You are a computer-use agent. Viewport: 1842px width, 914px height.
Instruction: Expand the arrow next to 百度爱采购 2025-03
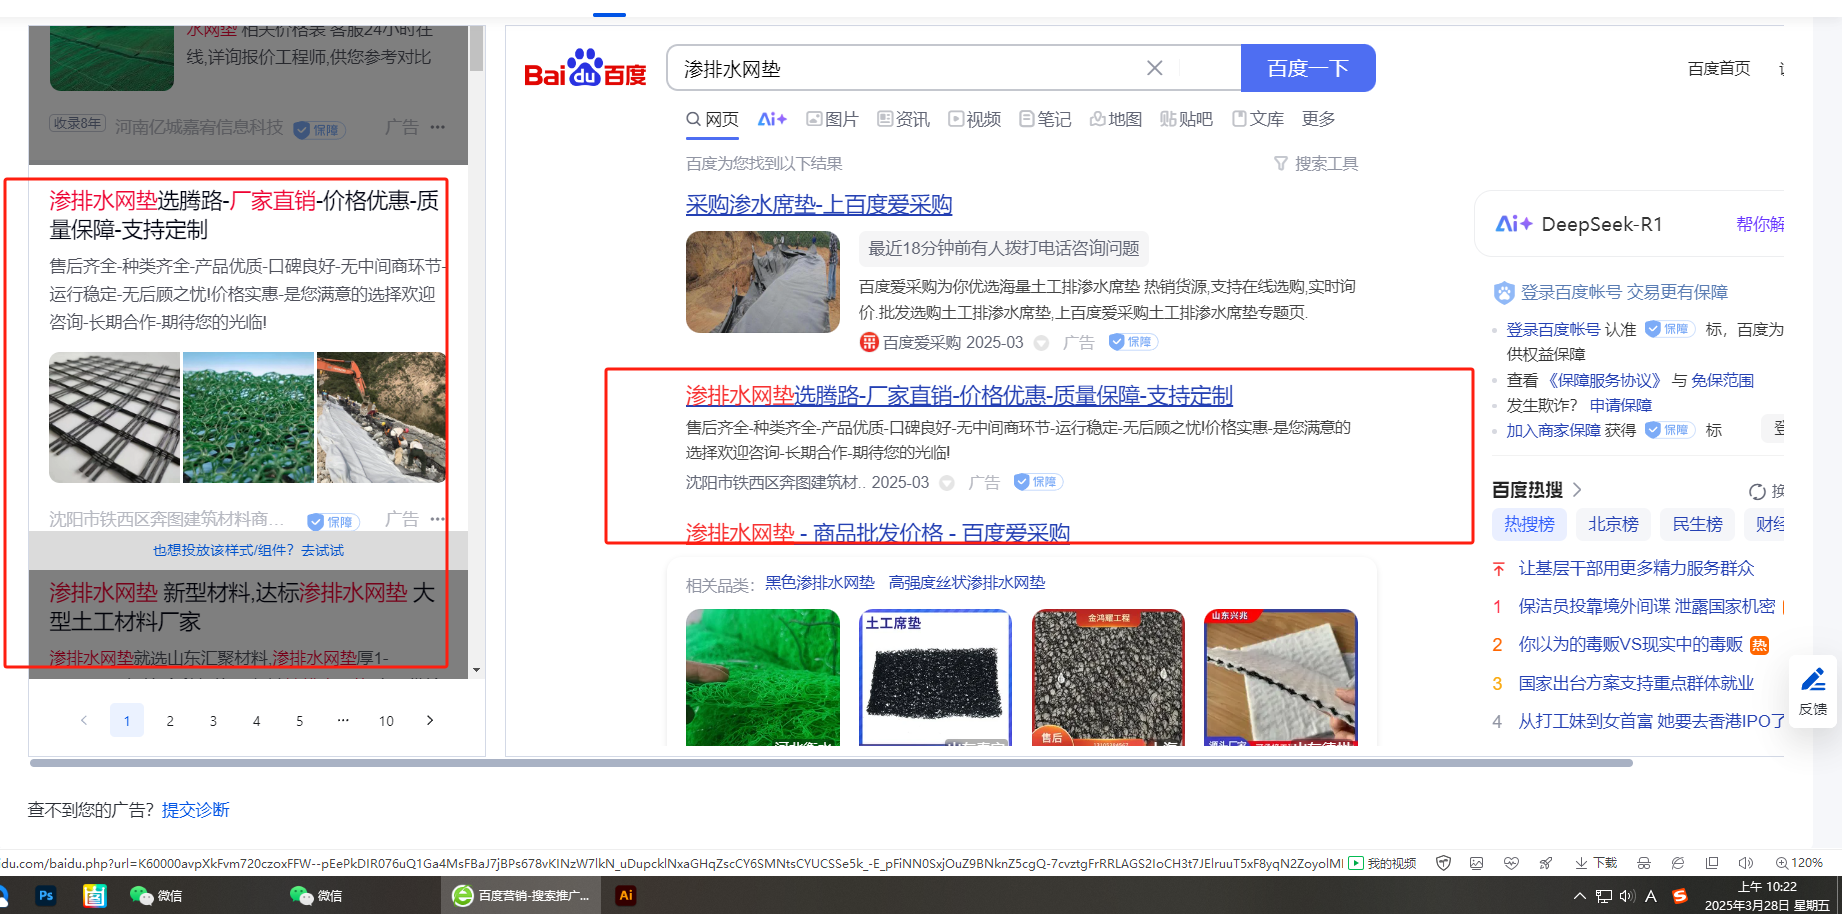click(1041, 343)
